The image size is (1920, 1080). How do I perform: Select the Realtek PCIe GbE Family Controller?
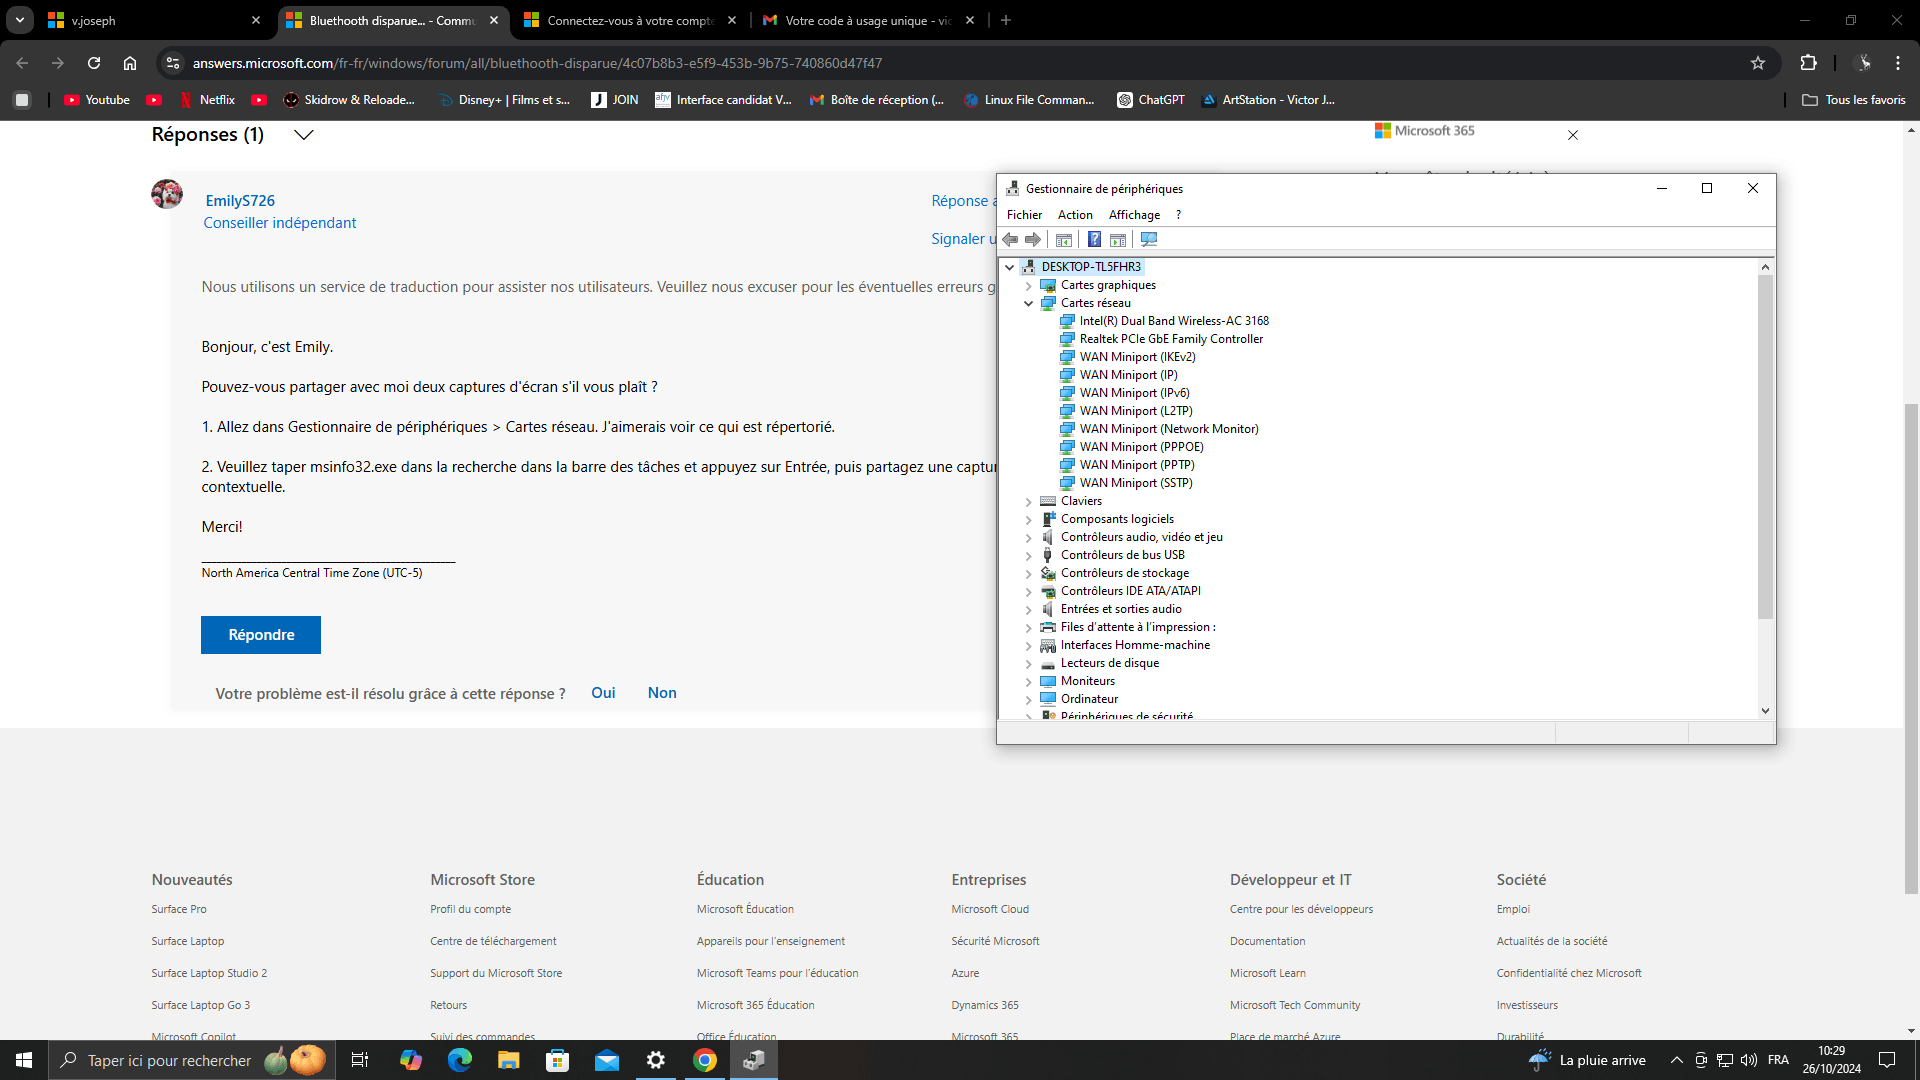point(1170,339)
